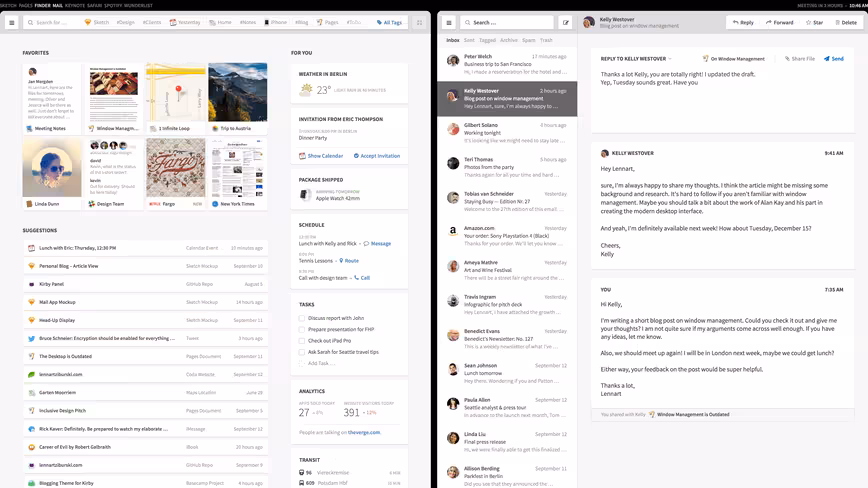Image resolution: width=868 pixels, height=488 pixels.
Task: Open the Sean Johnson email
Action: (x=507, y=373)
